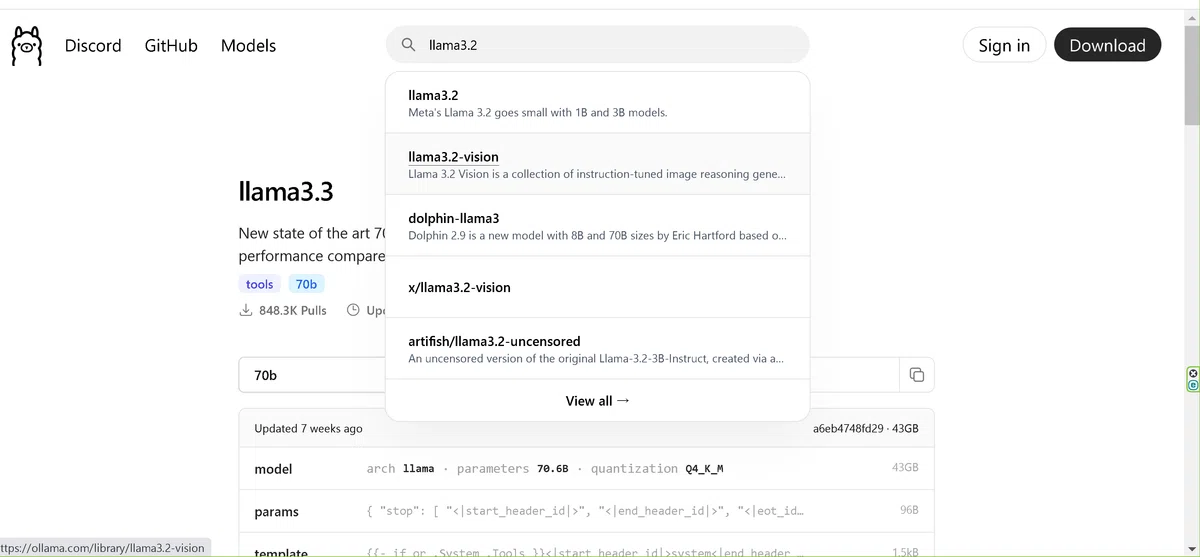This screenshot has width=1200, height=557.
Task: Click the Sign in button
Action: point(1004,45)
